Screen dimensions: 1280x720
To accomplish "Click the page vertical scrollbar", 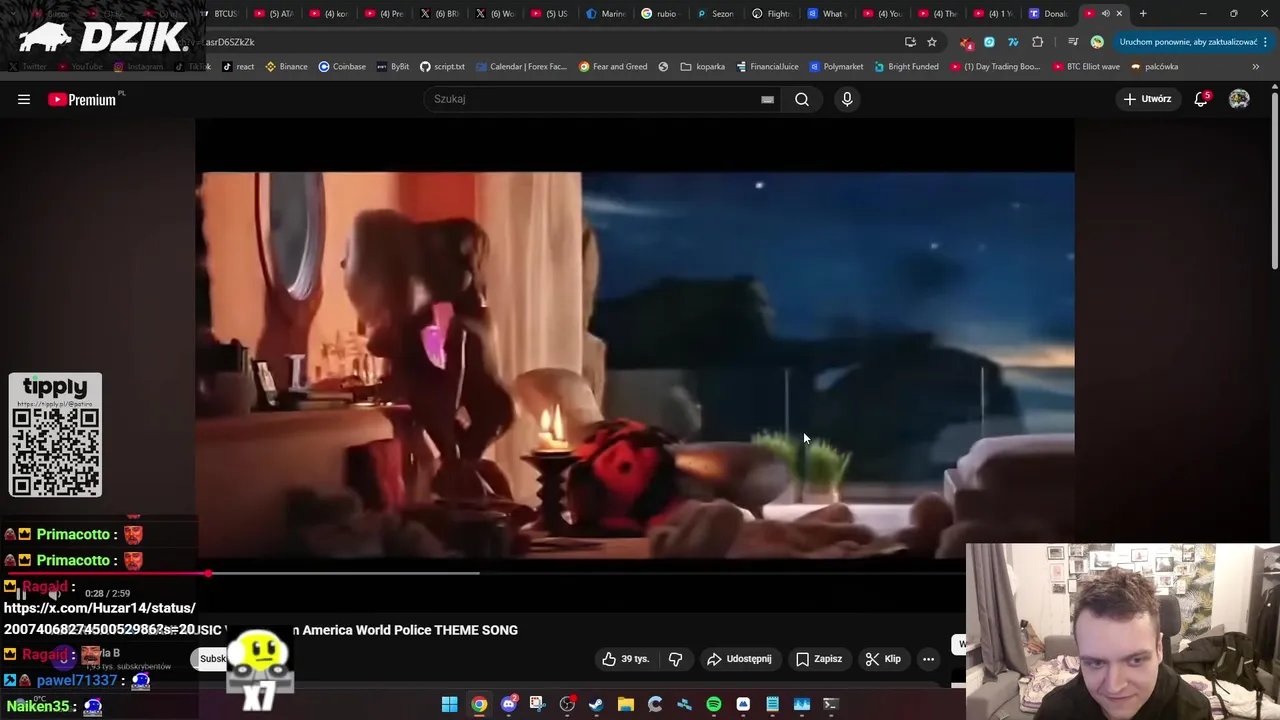I will click(1275, 180).
